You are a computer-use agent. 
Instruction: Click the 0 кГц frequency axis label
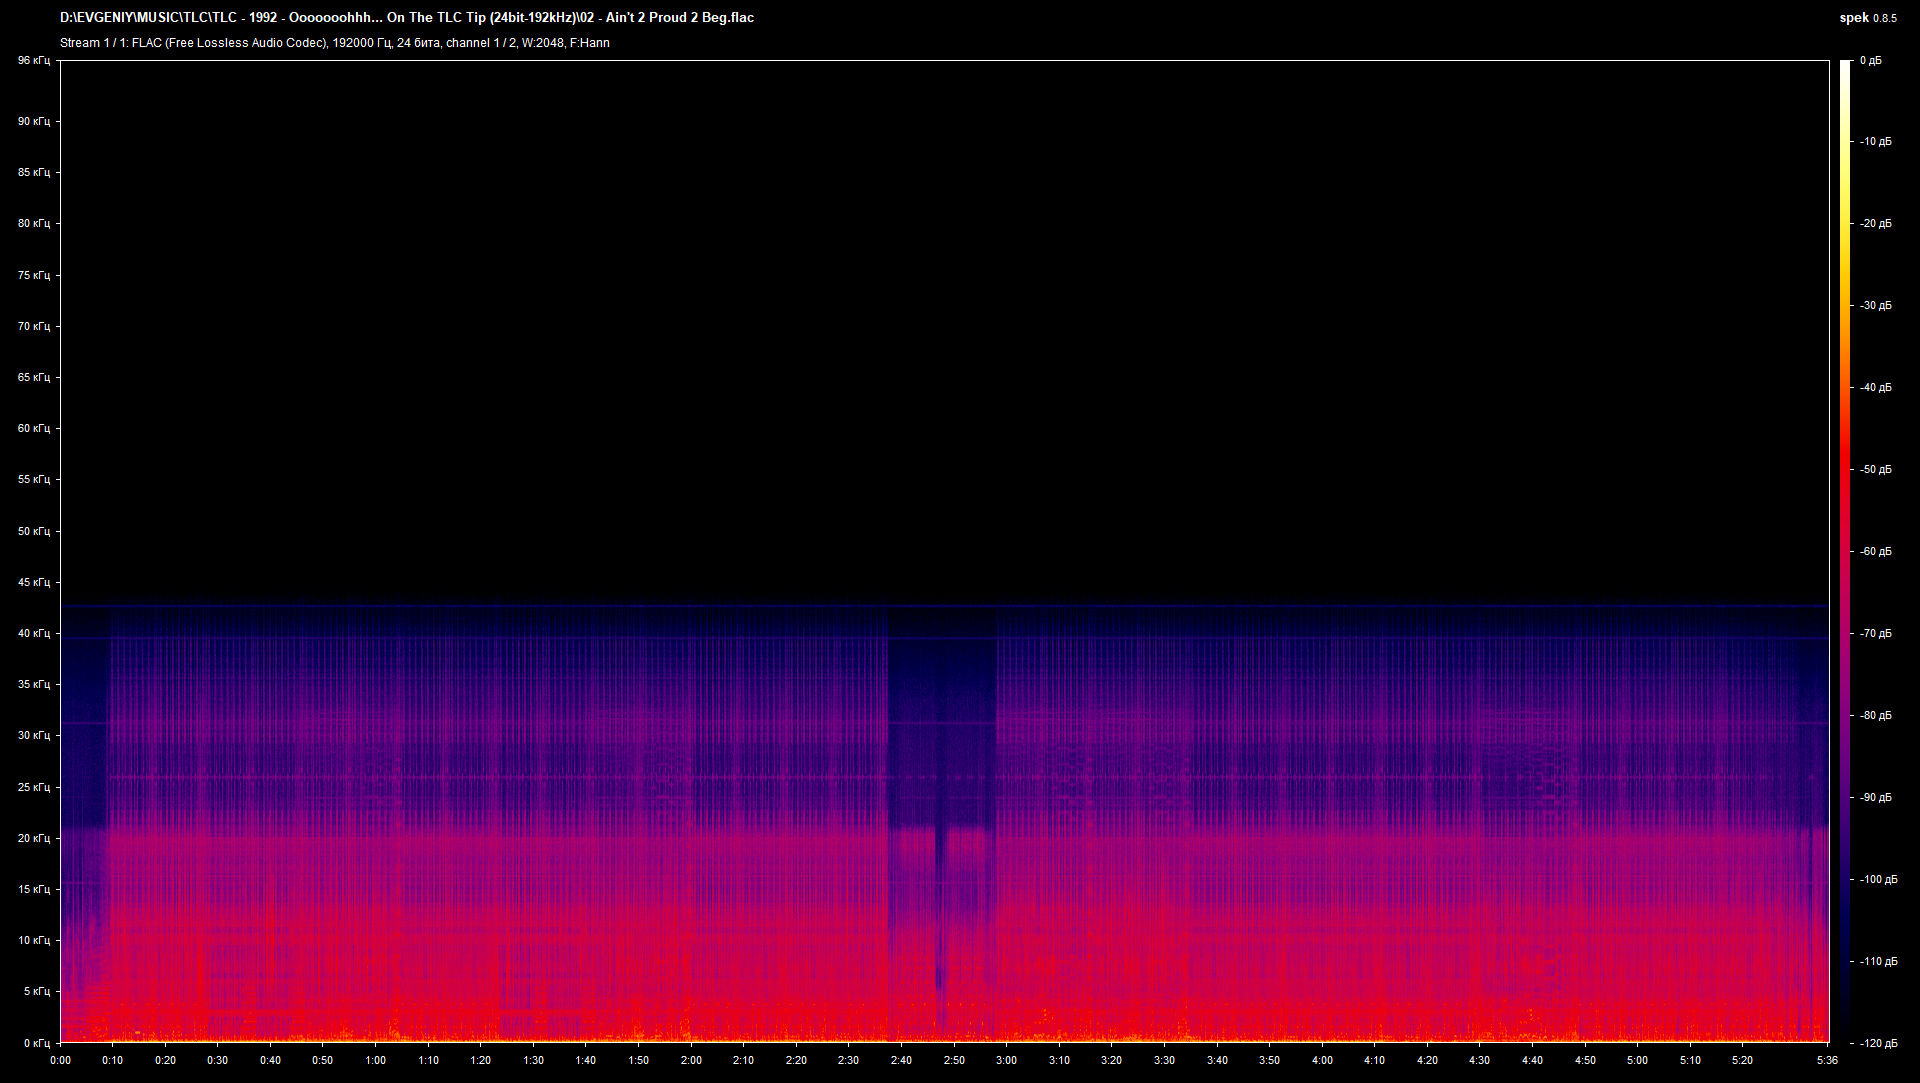coord(36,1043)
